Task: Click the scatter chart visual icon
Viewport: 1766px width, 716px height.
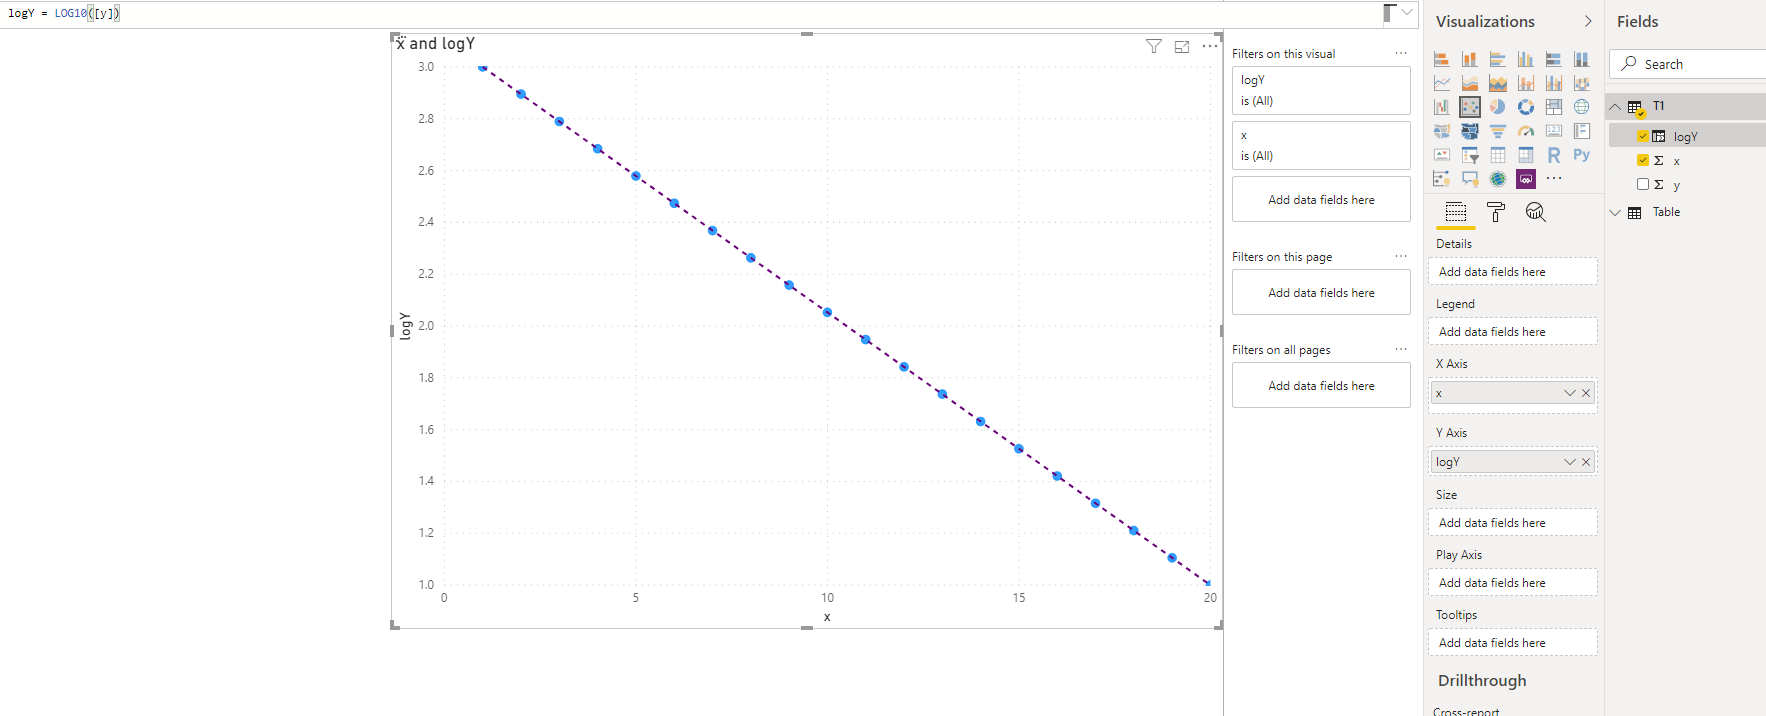Action: coord(1469,107)
